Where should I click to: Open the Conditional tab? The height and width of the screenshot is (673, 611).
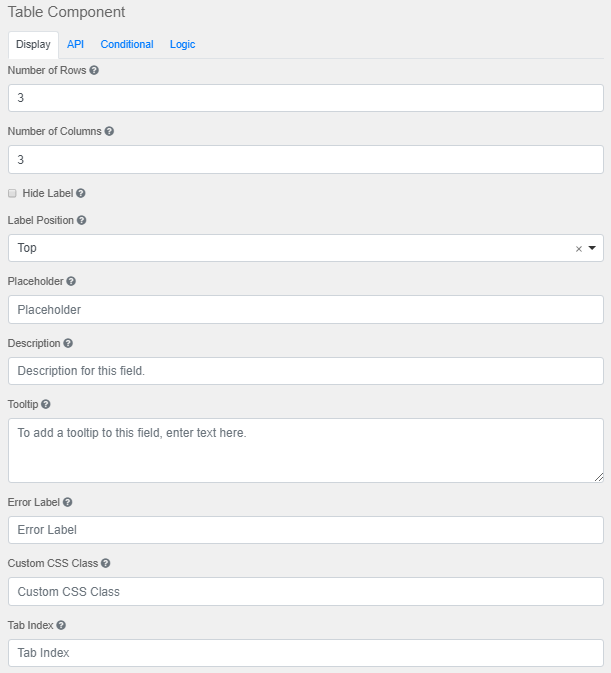click(x=127, y=44)
